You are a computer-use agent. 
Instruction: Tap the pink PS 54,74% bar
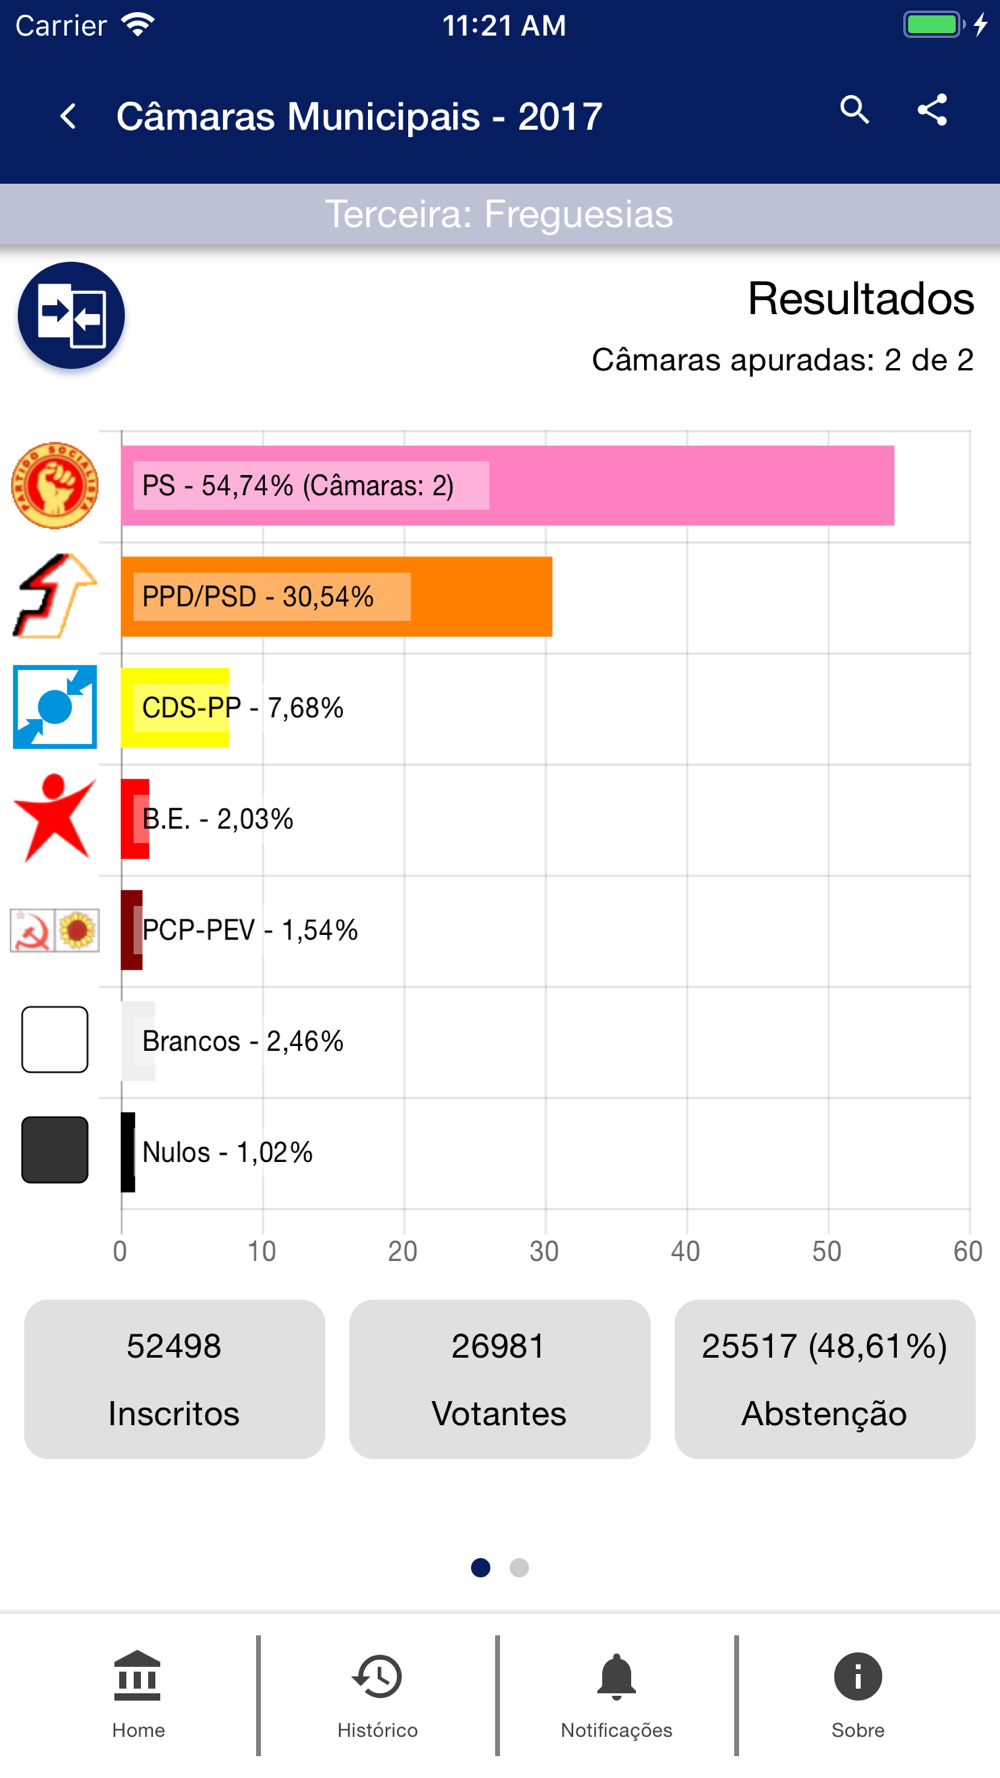507,485
